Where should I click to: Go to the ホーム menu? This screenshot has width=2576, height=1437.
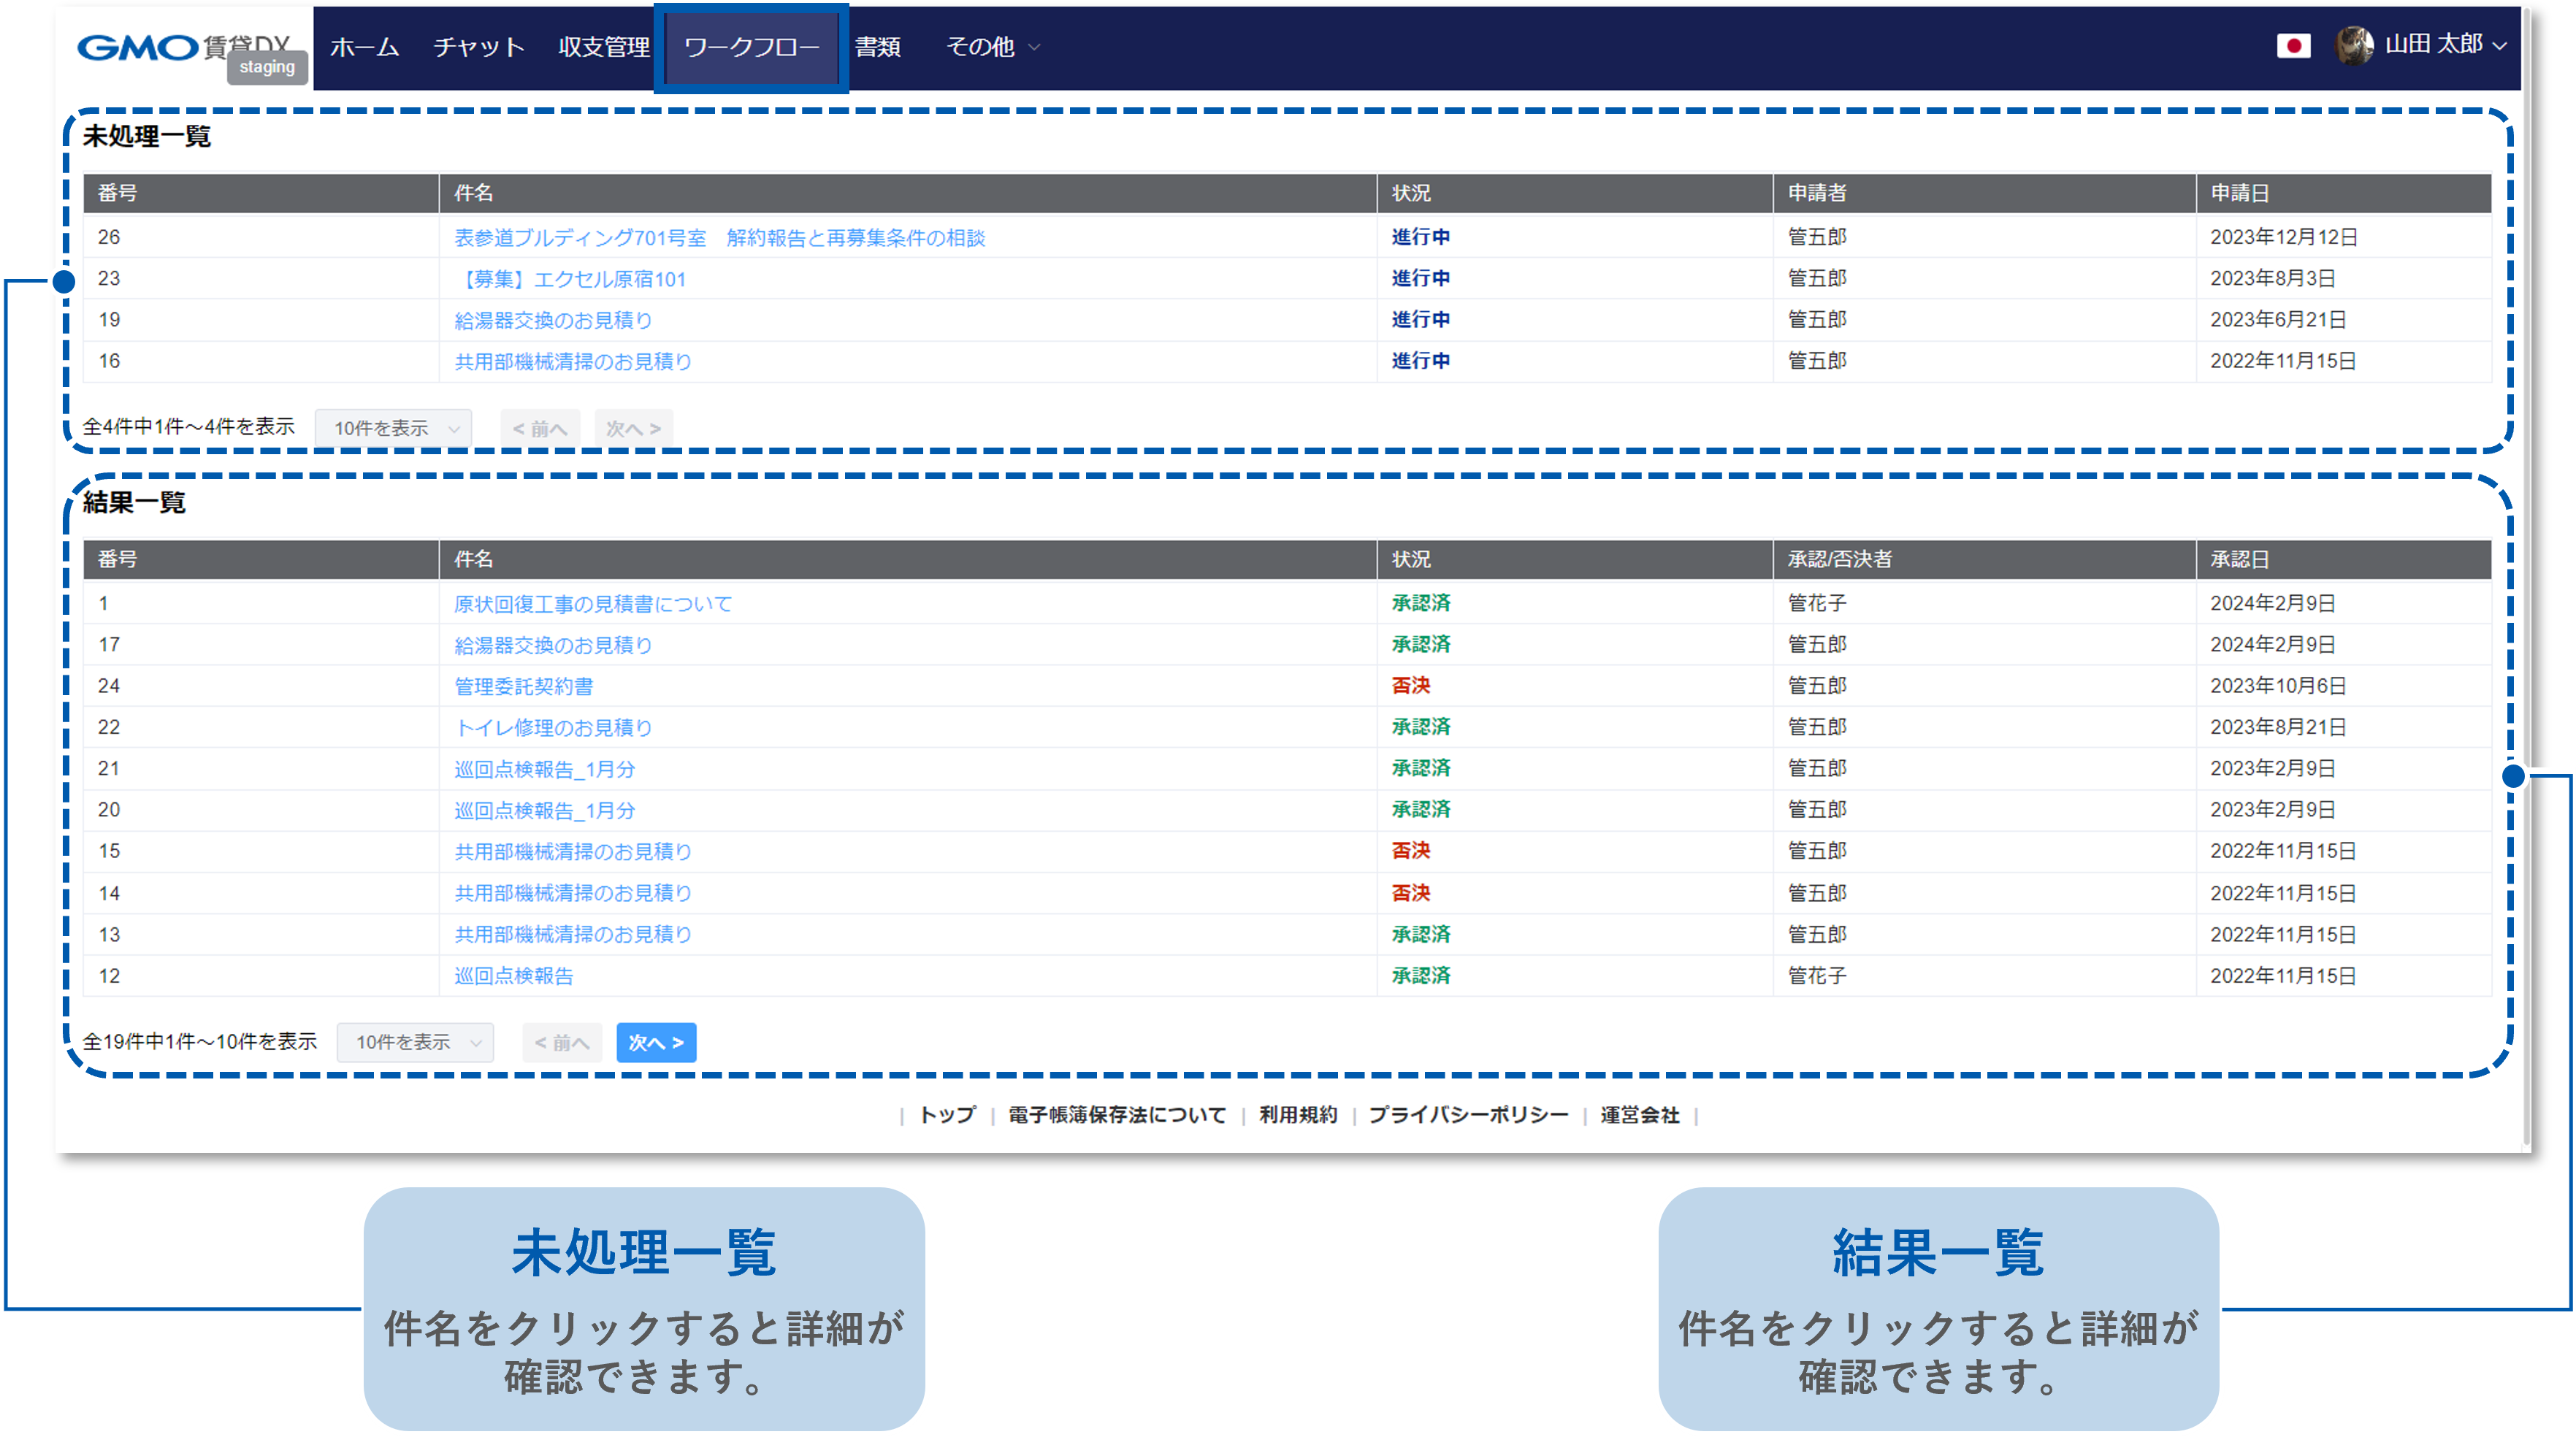[365, 47]
